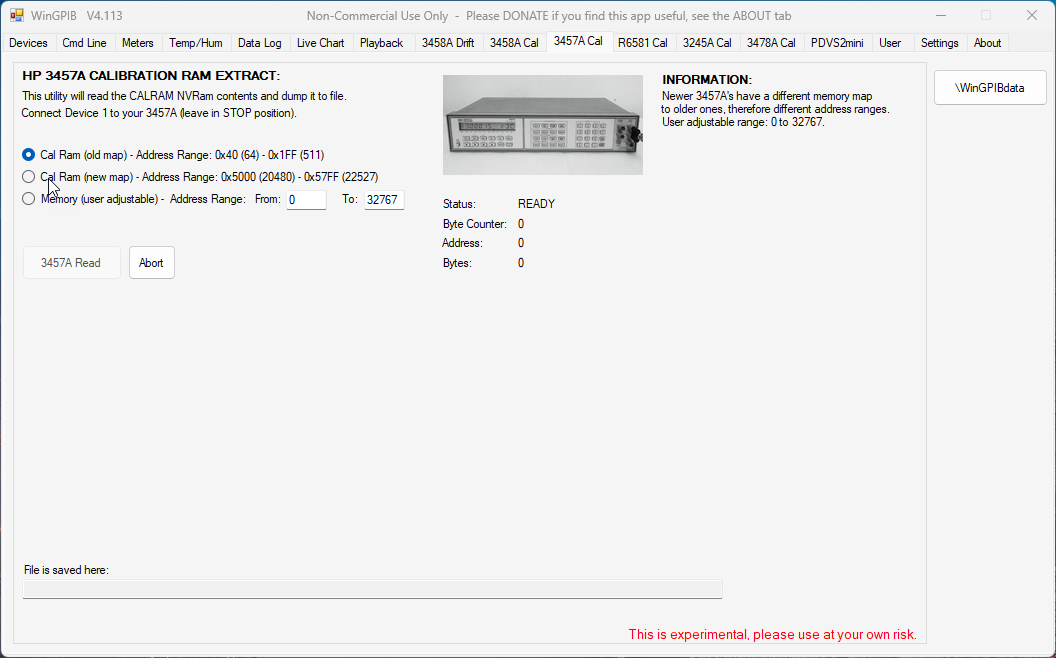
Task: Click the To address input field
Action: [x=384, y=200]
